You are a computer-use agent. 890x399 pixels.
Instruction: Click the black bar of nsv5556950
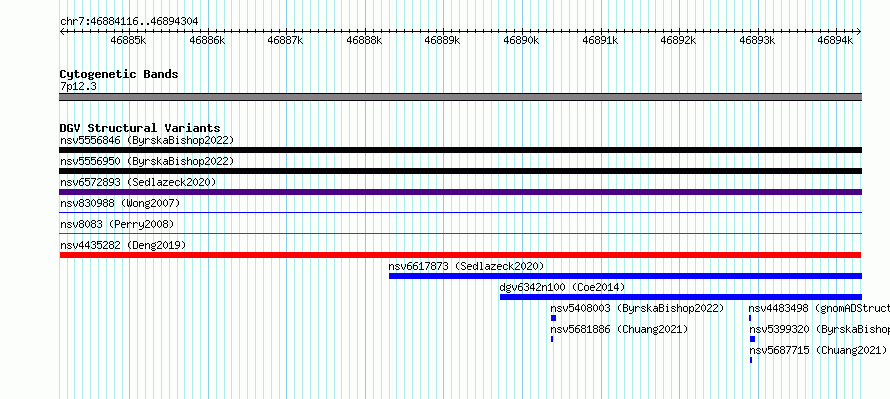pyautogui.click(x=460, y=171)
